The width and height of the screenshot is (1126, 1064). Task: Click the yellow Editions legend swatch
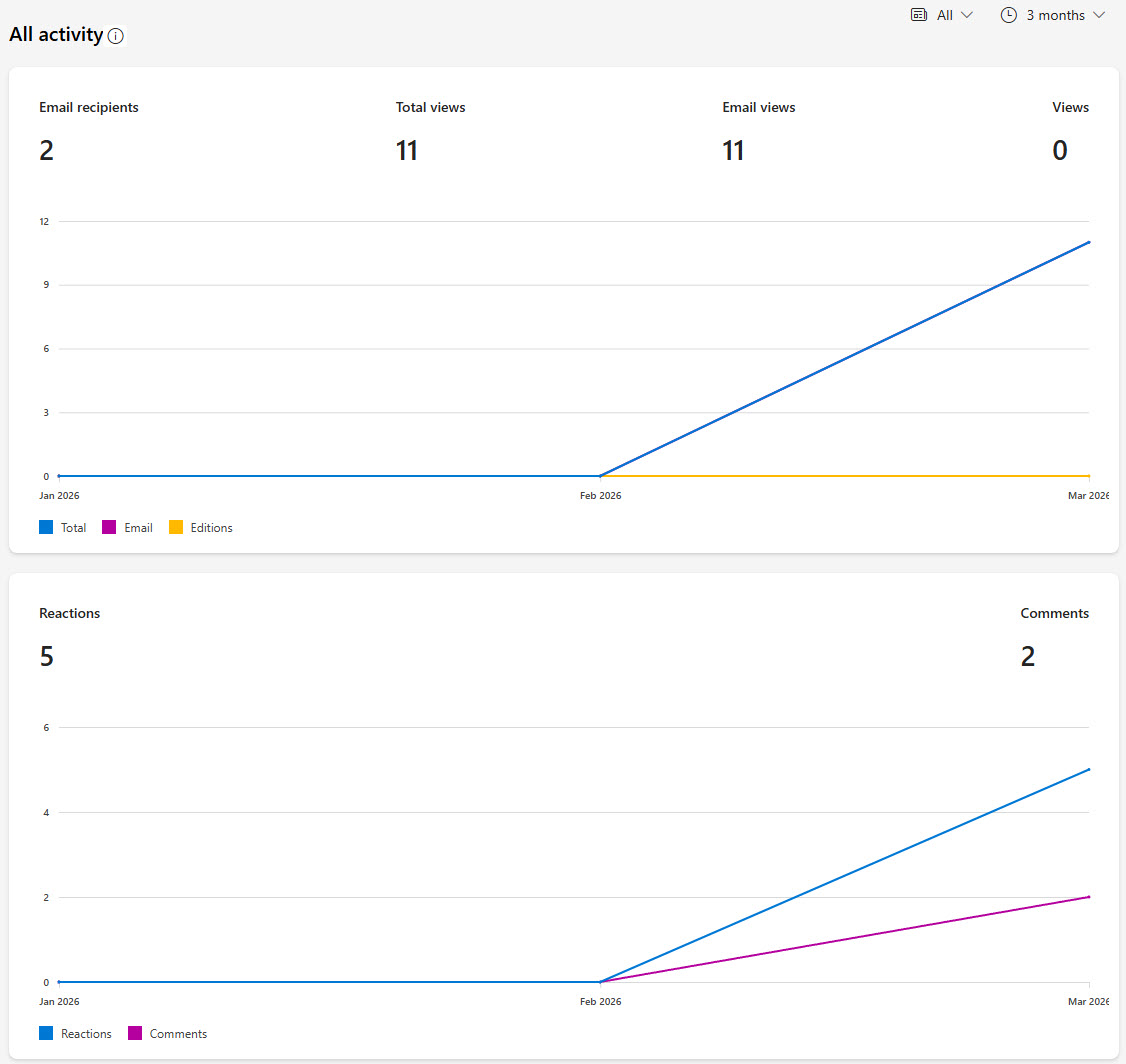pyautogui.click(x=176, y=527)
